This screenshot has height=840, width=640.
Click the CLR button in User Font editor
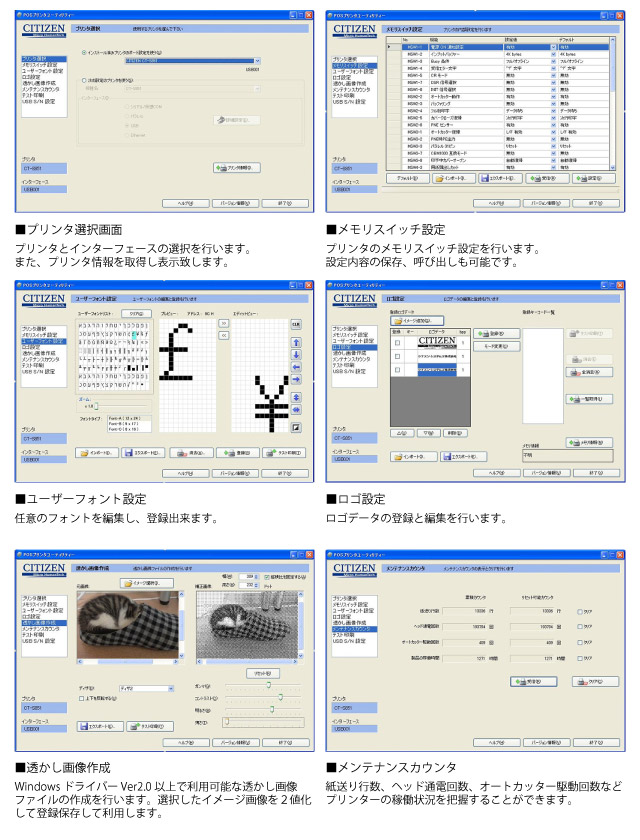pyautogui.click(x=296, y=325)
